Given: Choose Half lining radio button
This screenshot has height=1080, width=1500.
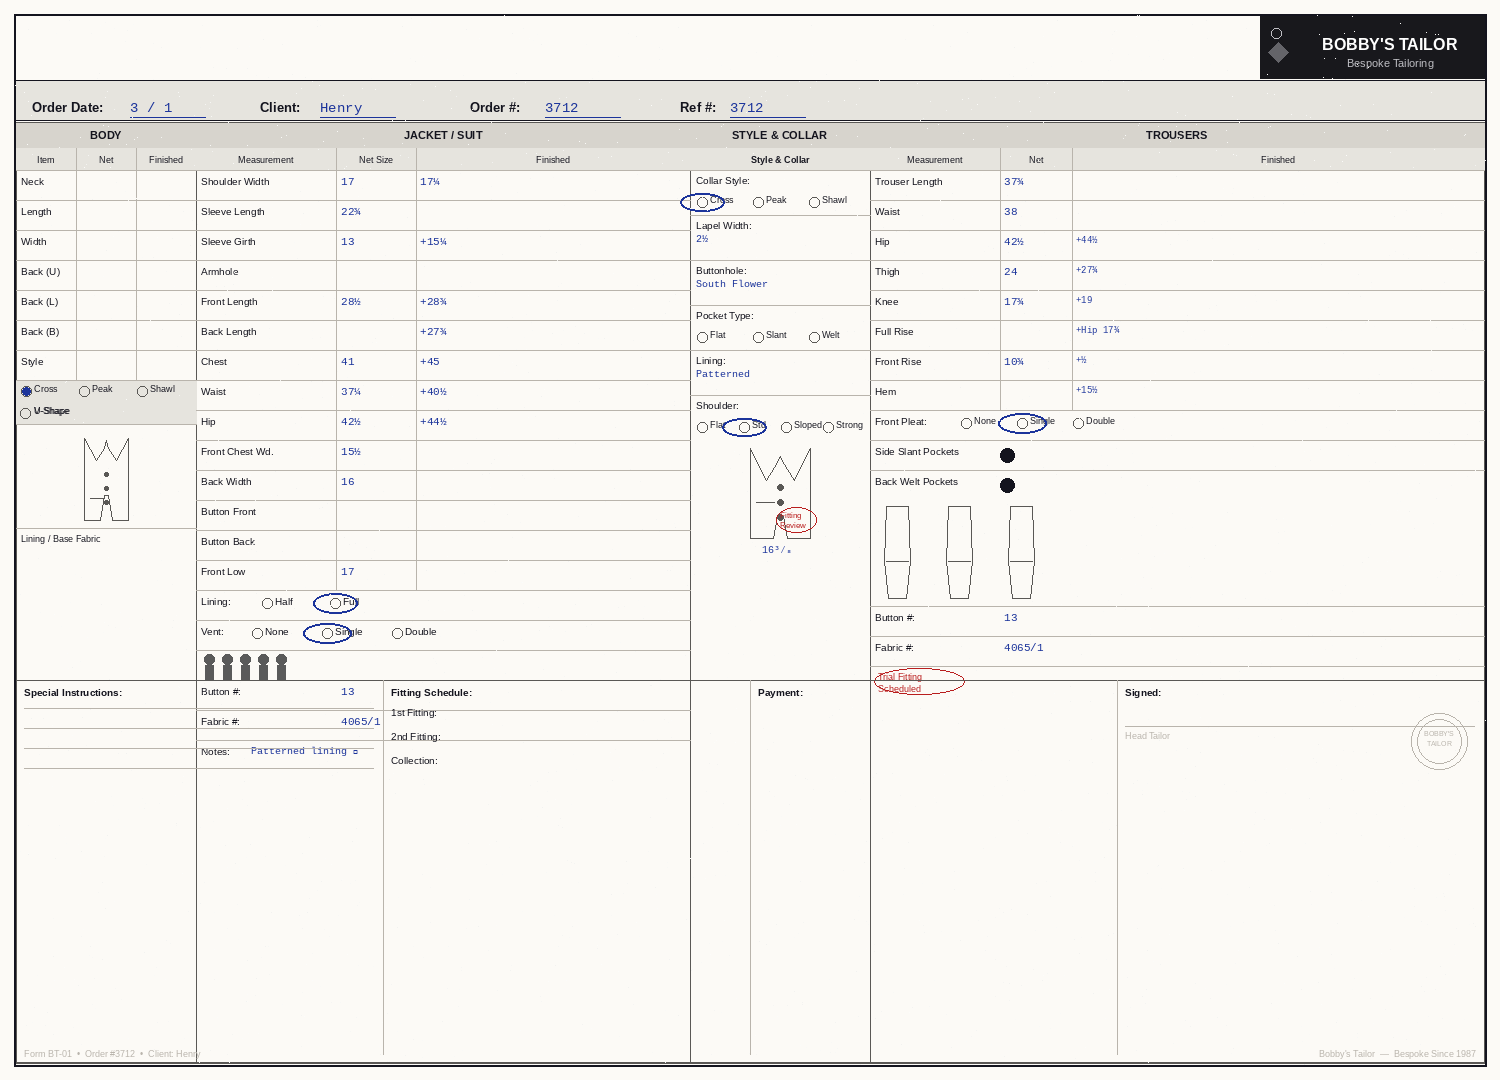Looking at the screenshot, I should [x=267, y=603].
